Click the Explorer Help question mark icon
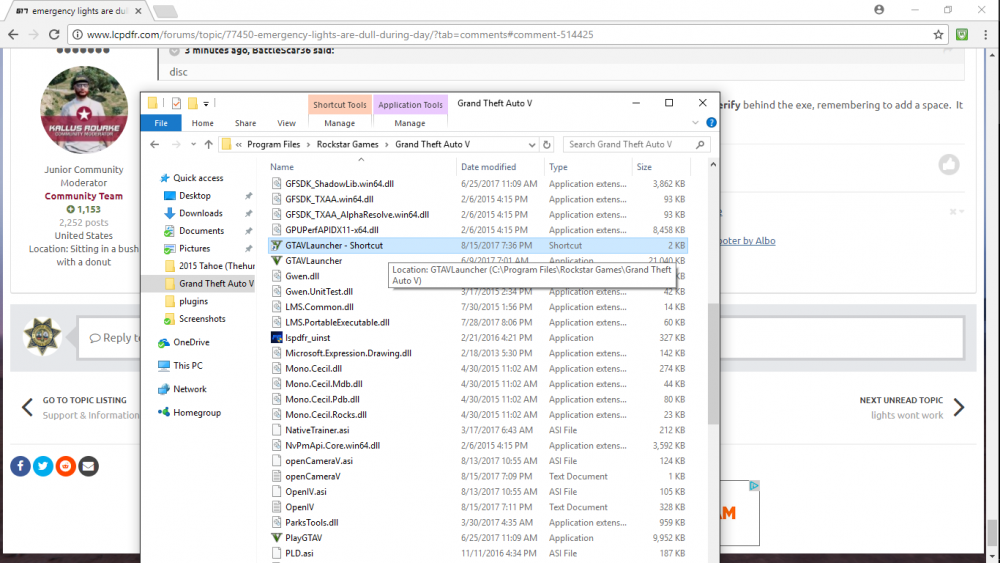Image resolution: width=1000 pixels, height=563 pixels. pos(711,123)
